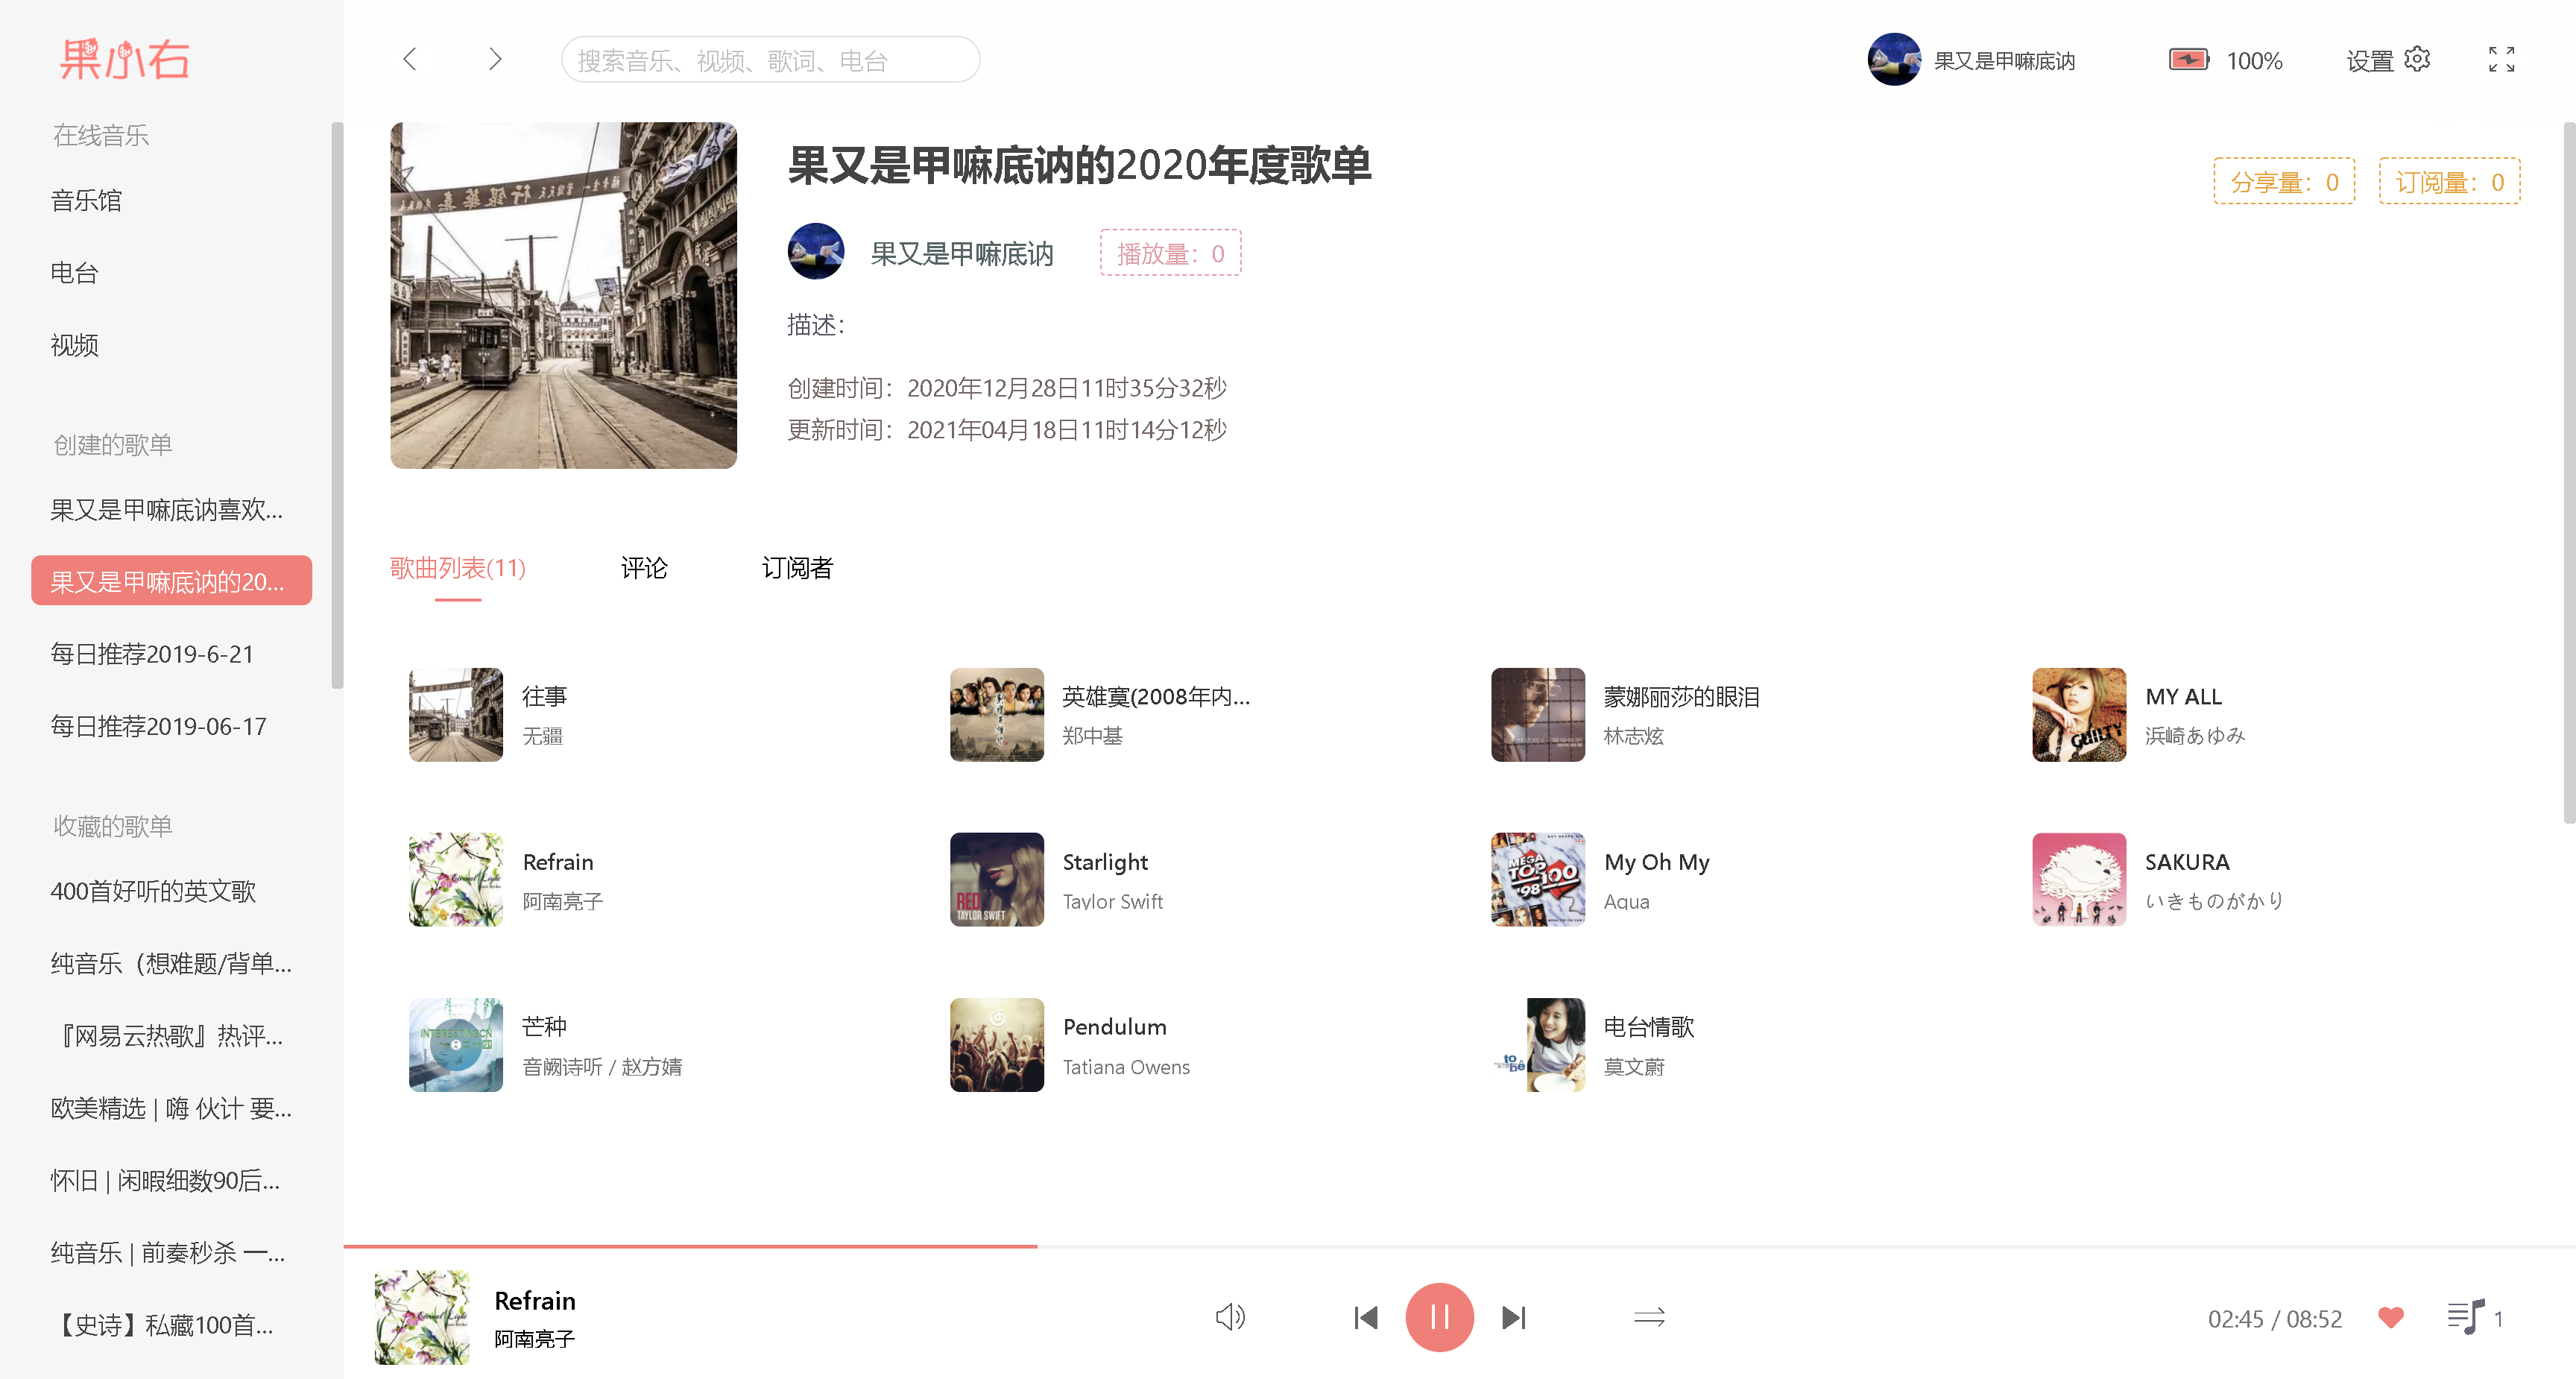Click the zoom 100% indicator icon

[x=2188, y=59]
